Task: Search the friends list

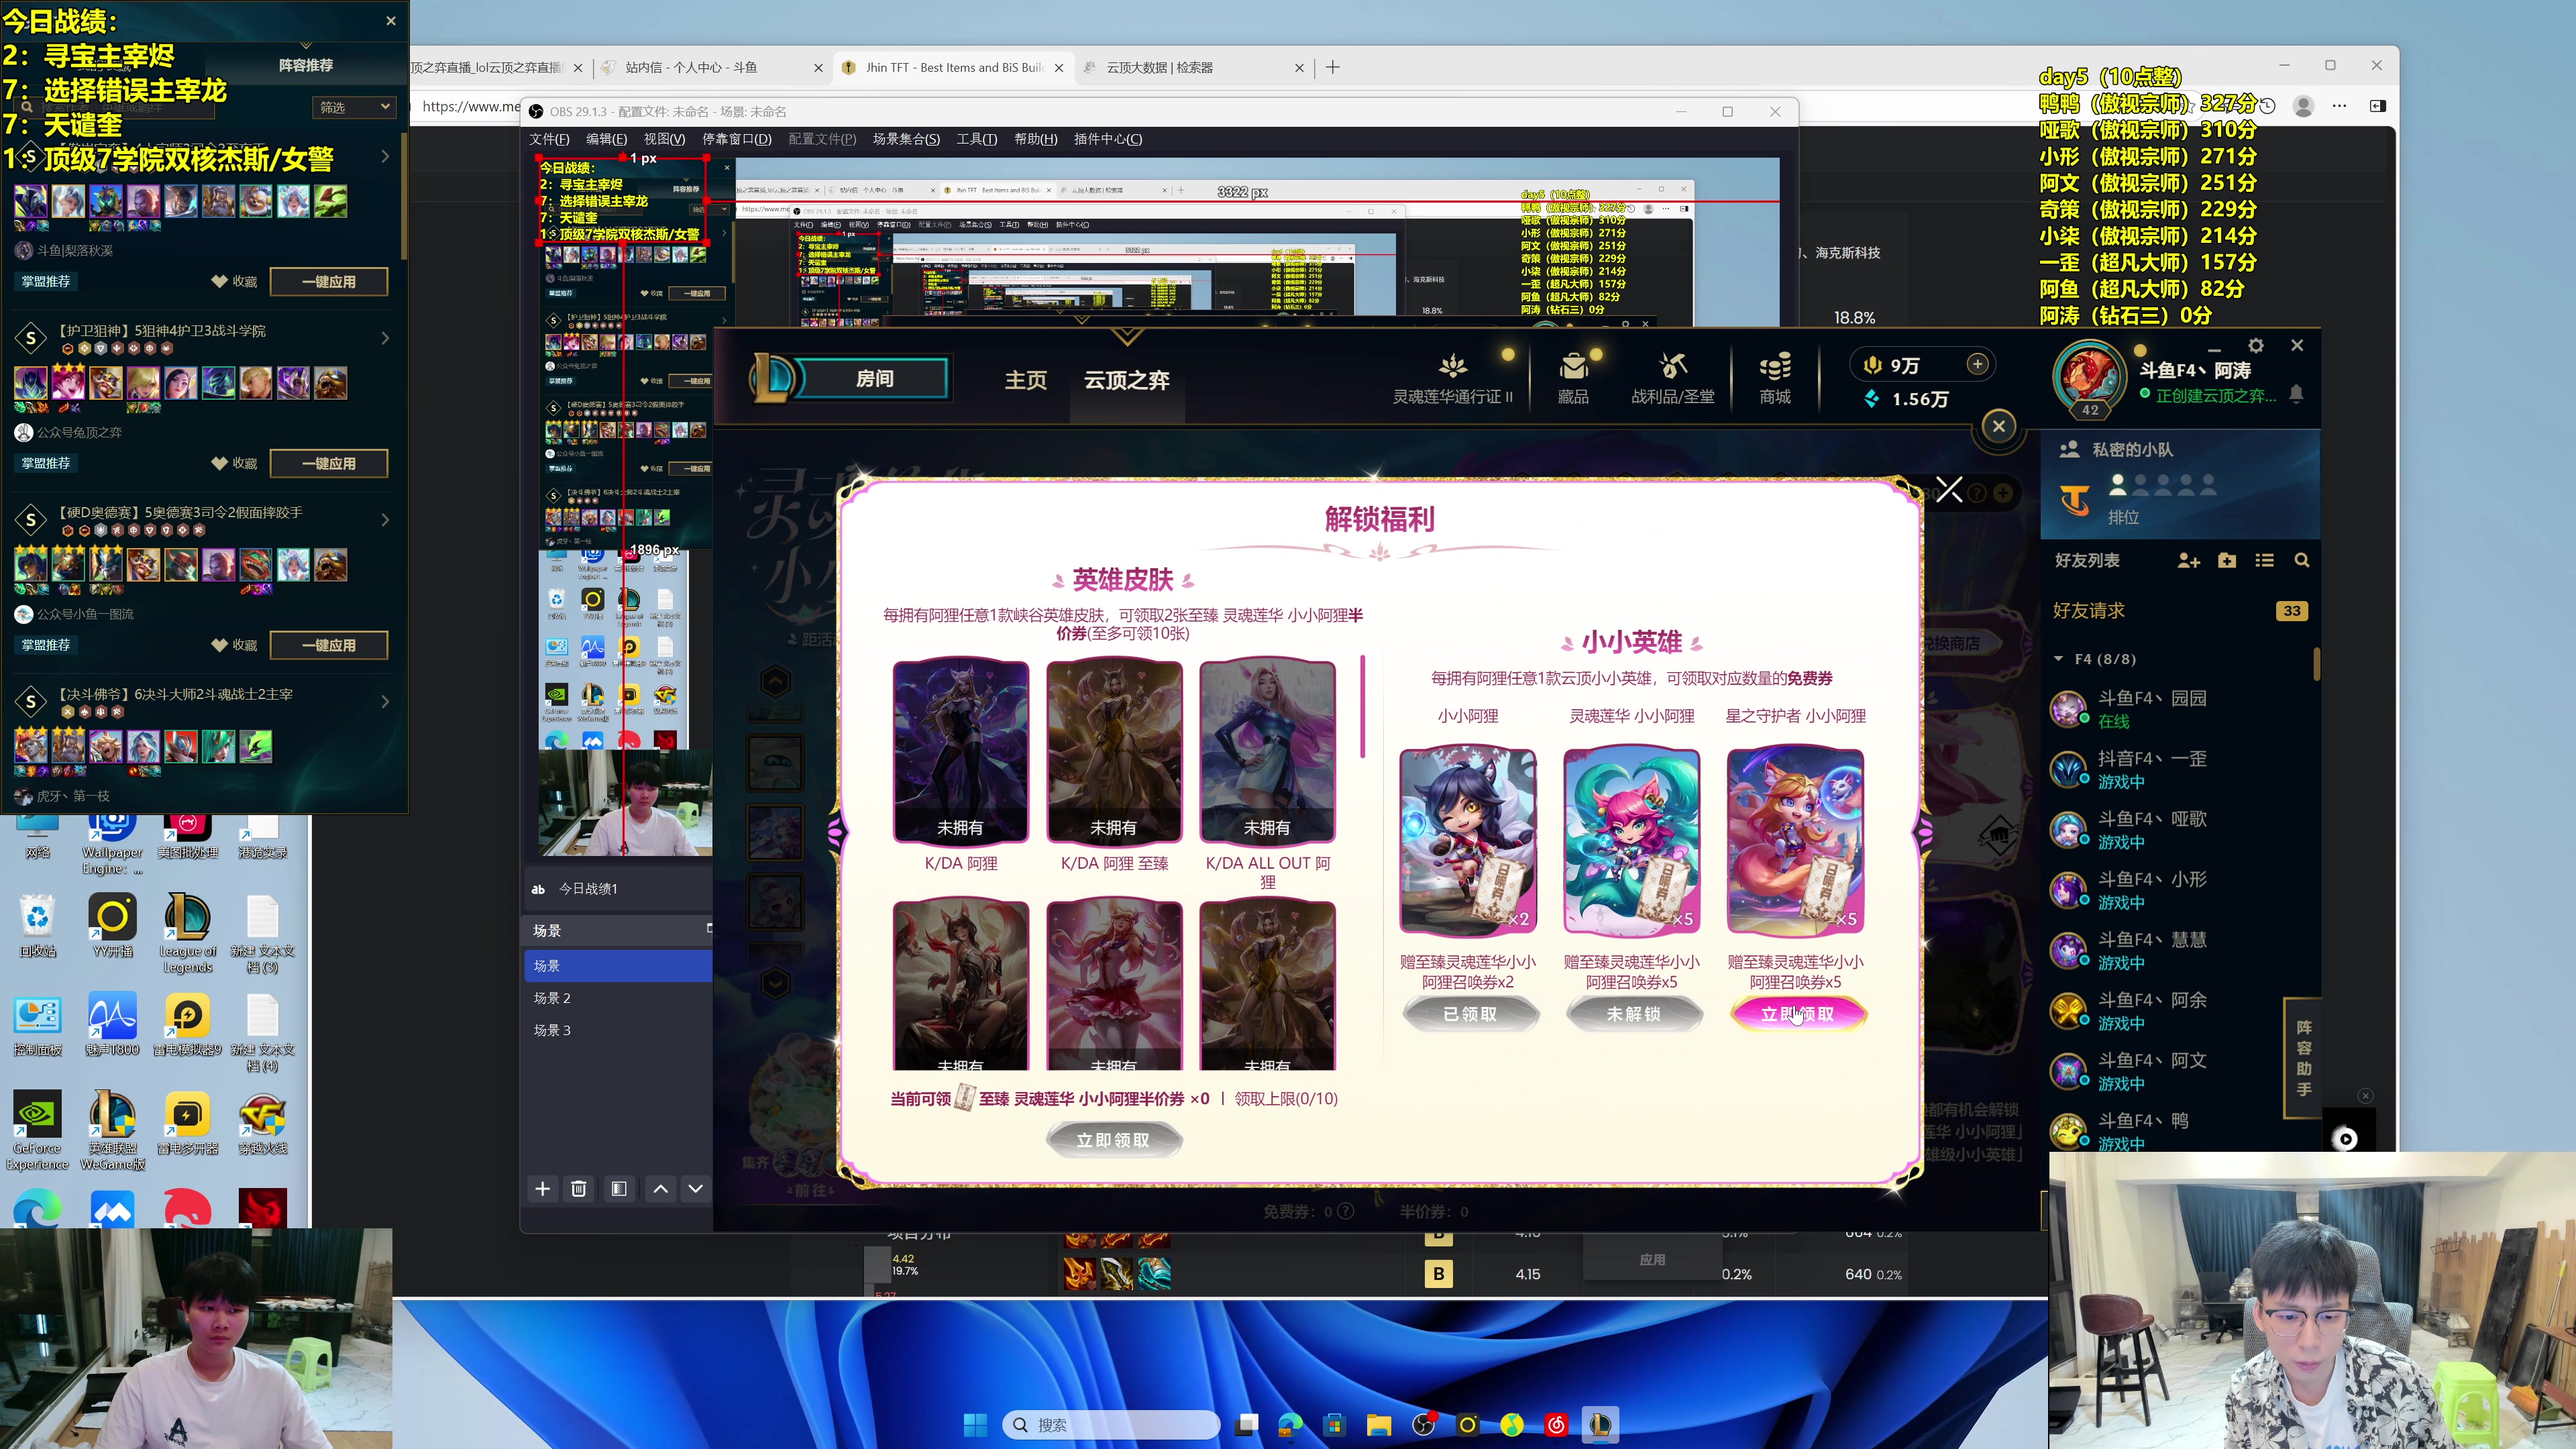Action: 2301,561
